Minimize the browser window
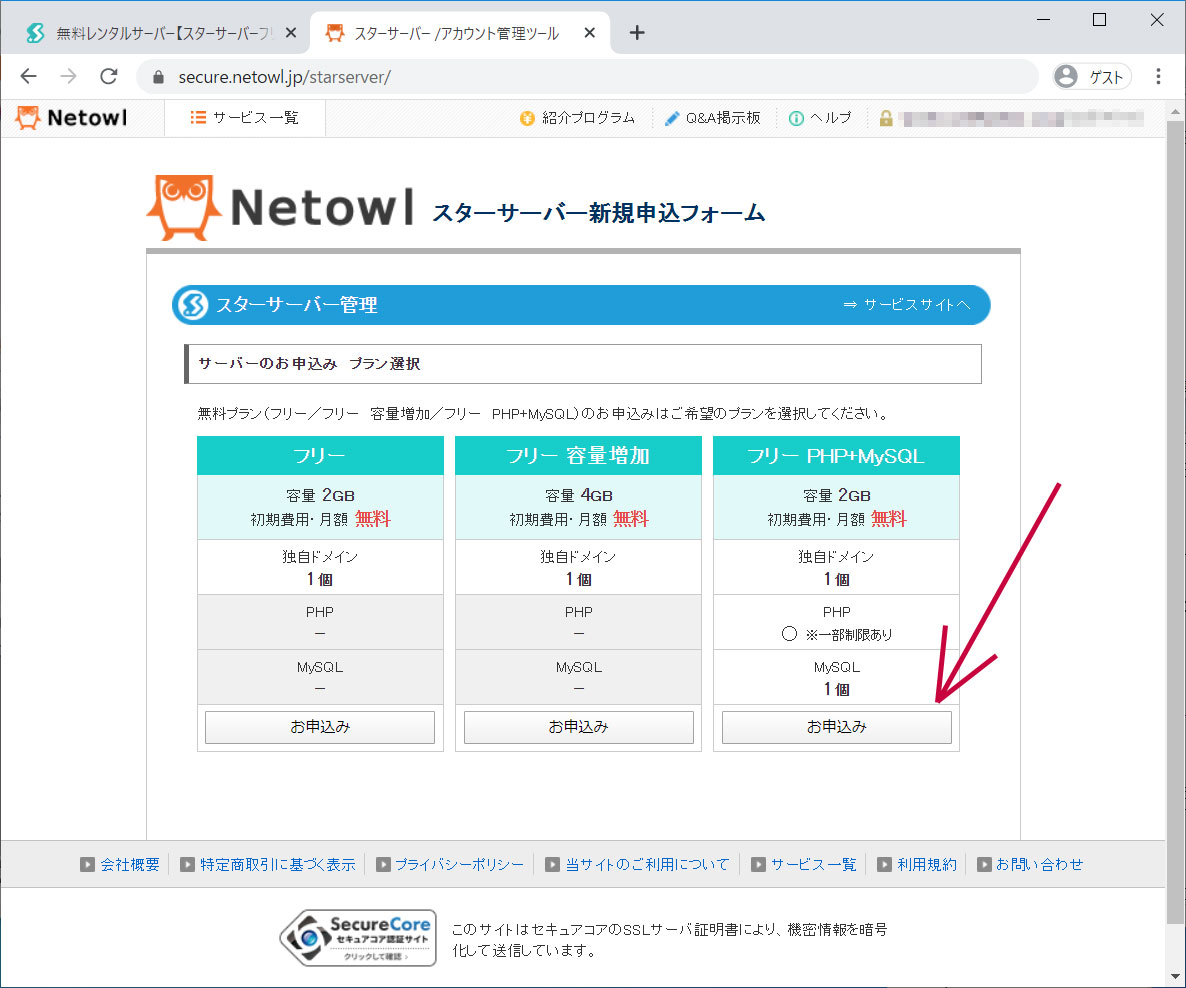1186x988 pixels. (1043, 20)
